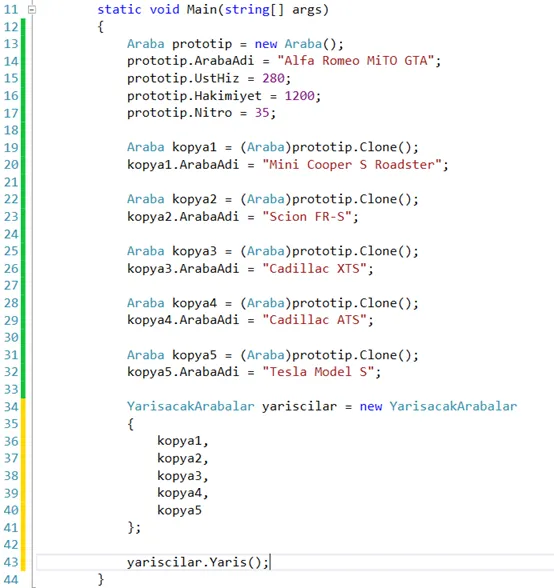554x588 pixels.
Task: Click the "yariscilar" variable on line 34
Action: (x=299, y=406)
